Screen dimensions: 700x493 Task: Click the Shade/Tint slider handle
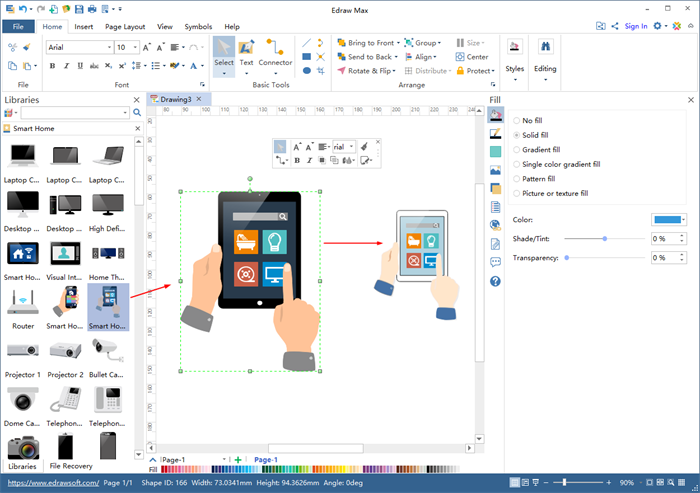point(605,239)
